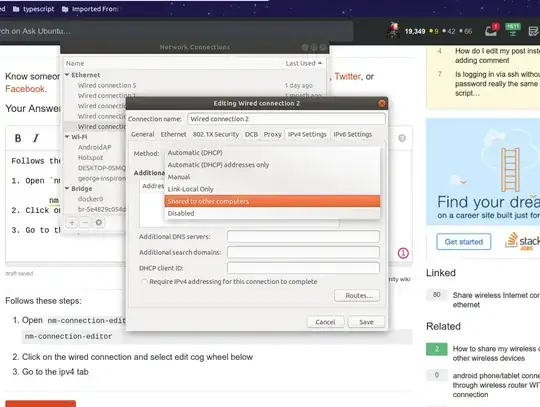Viewport: 540px width, 407px height.
Task: Click the Italic formatting icon
Action: pyautogui.click(x=35, y=138)
